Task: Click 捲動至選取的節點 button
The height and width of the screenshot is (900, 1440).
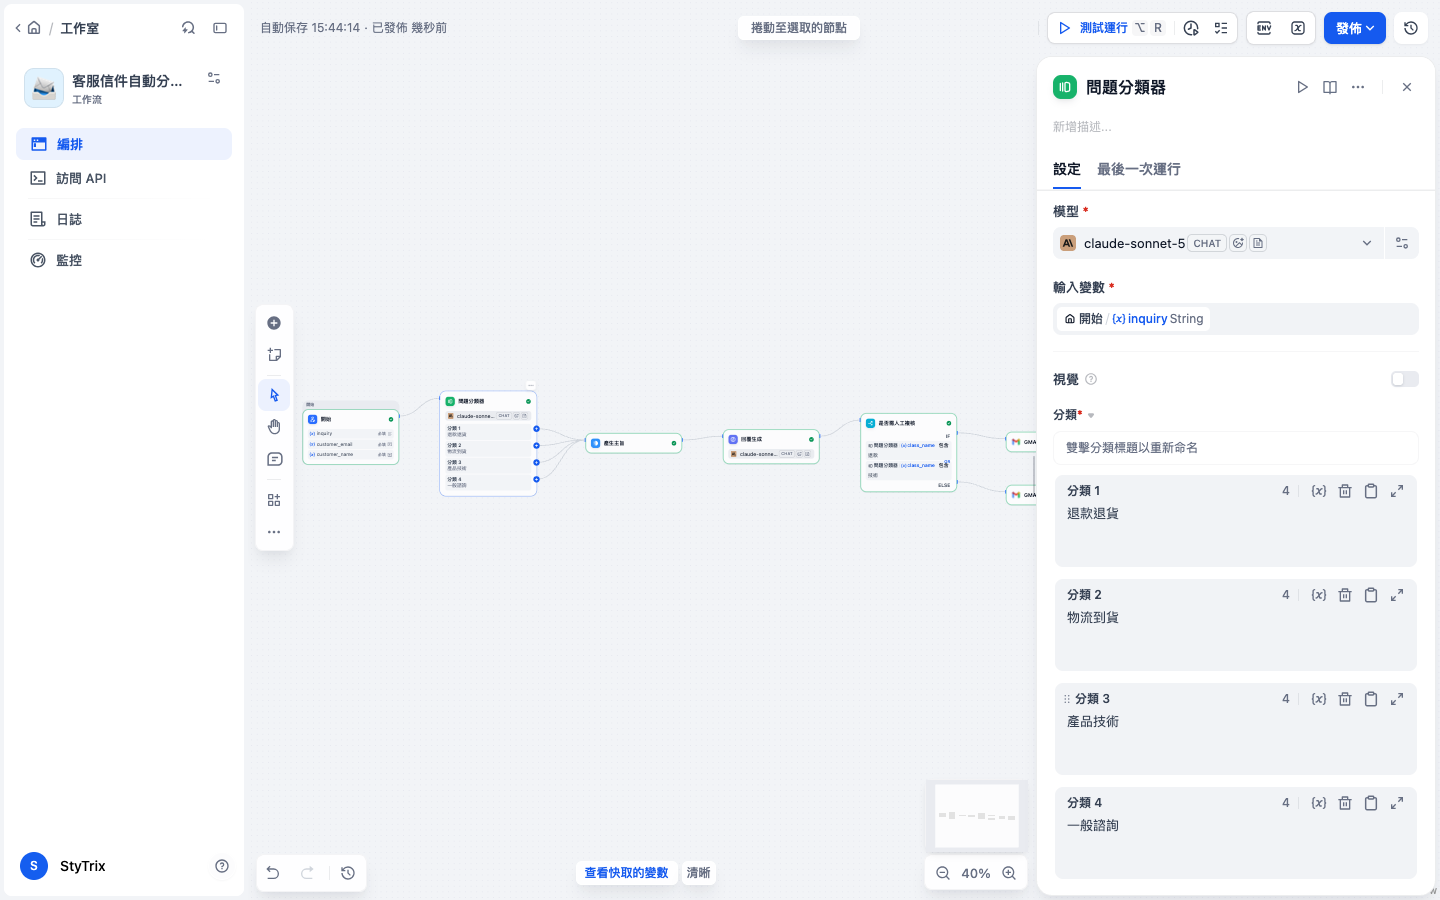Action: (799, 28)
